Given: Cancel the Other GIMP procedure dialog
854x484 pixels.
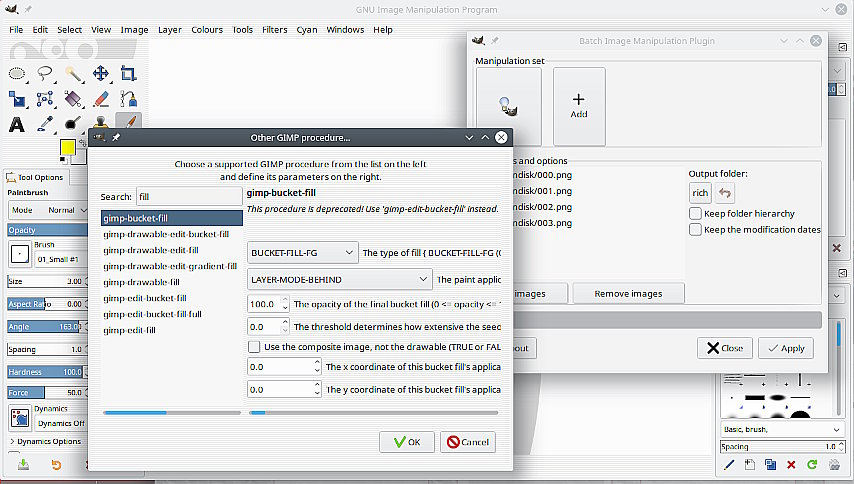Looking at the screenshot, I should coord(468,442).
